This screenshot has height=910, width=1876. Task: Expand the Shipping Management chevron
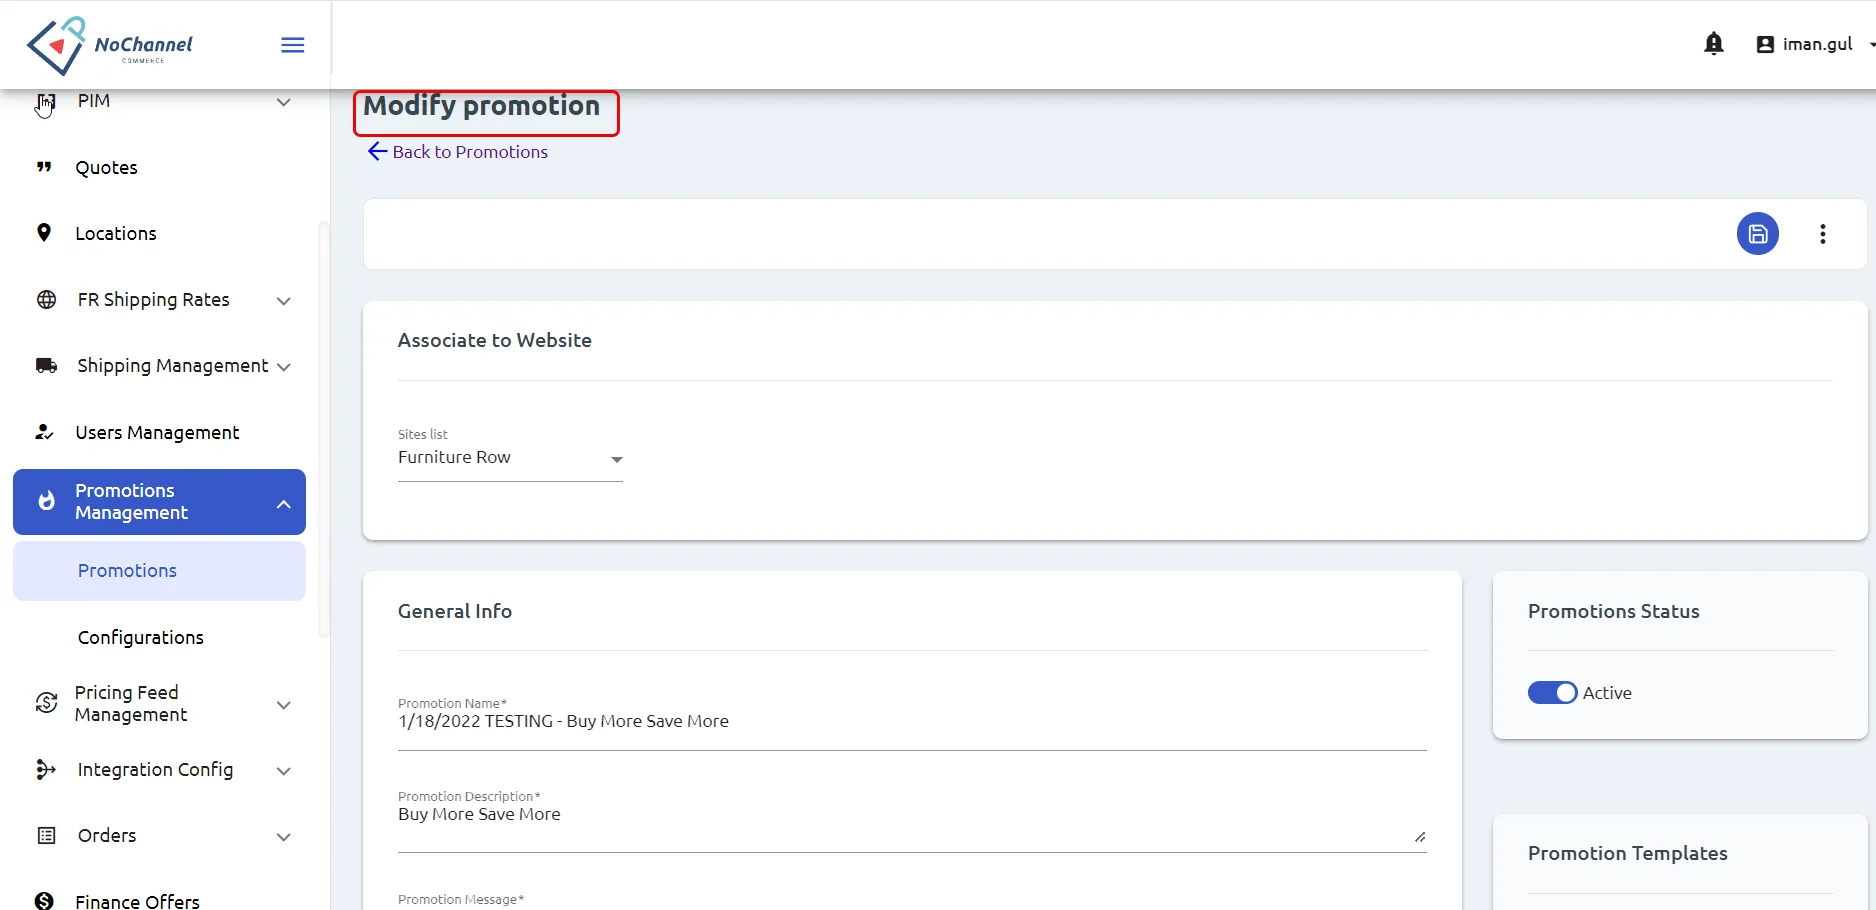click(284, 367)
